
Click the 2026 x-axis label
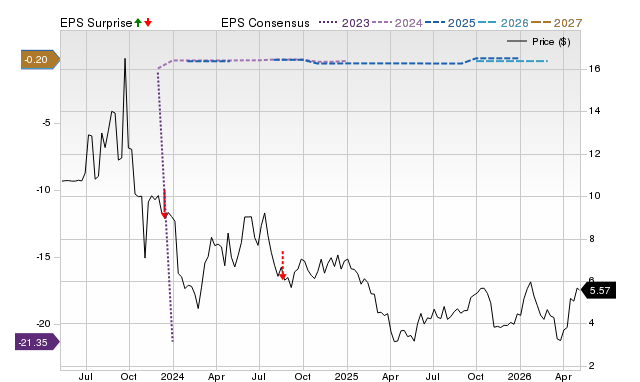(519, 376)
